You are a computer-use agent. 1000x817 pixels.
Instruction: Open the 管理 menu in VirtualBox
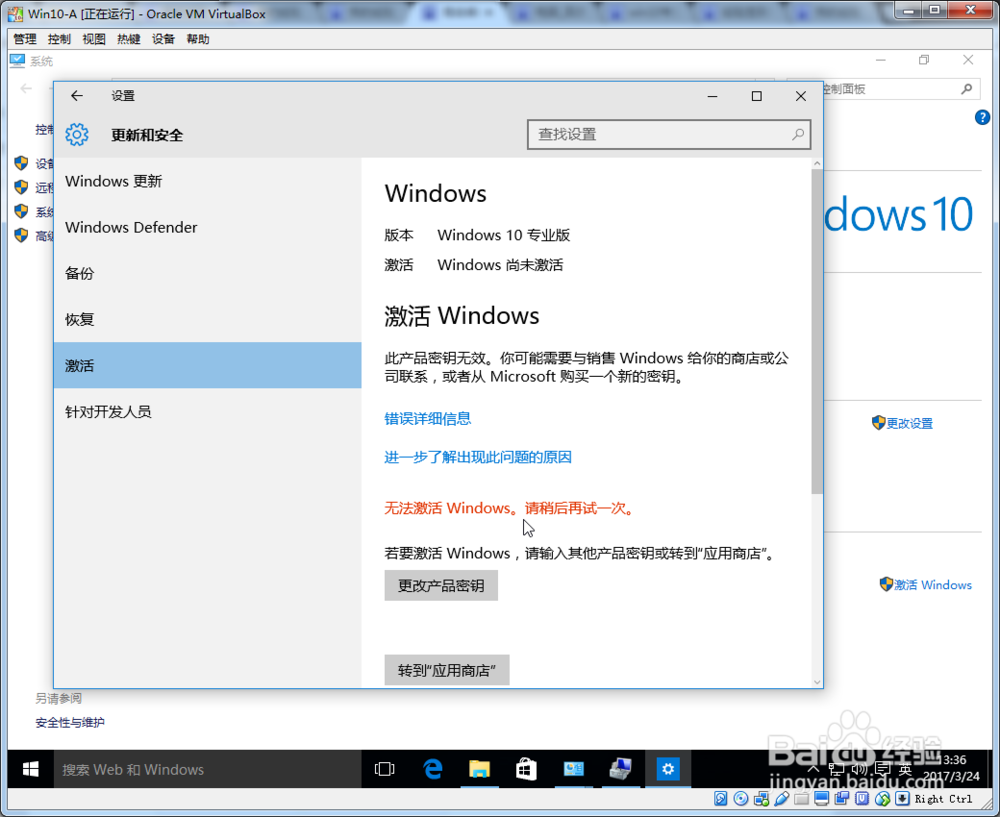point(23,39)
